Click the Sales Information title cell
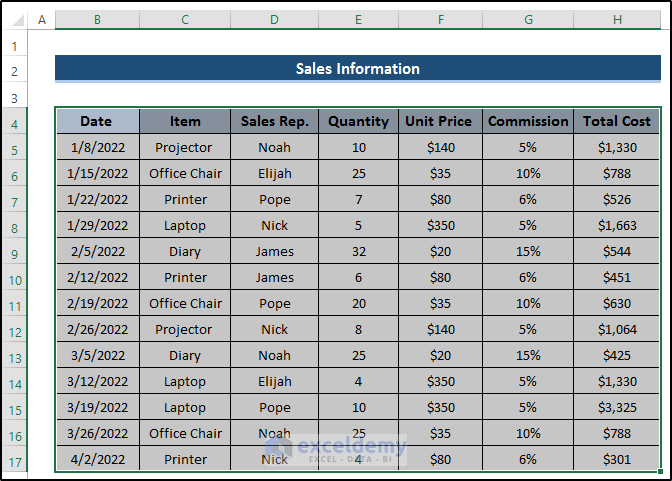This screenshot has width=672, height=481. 358,69
